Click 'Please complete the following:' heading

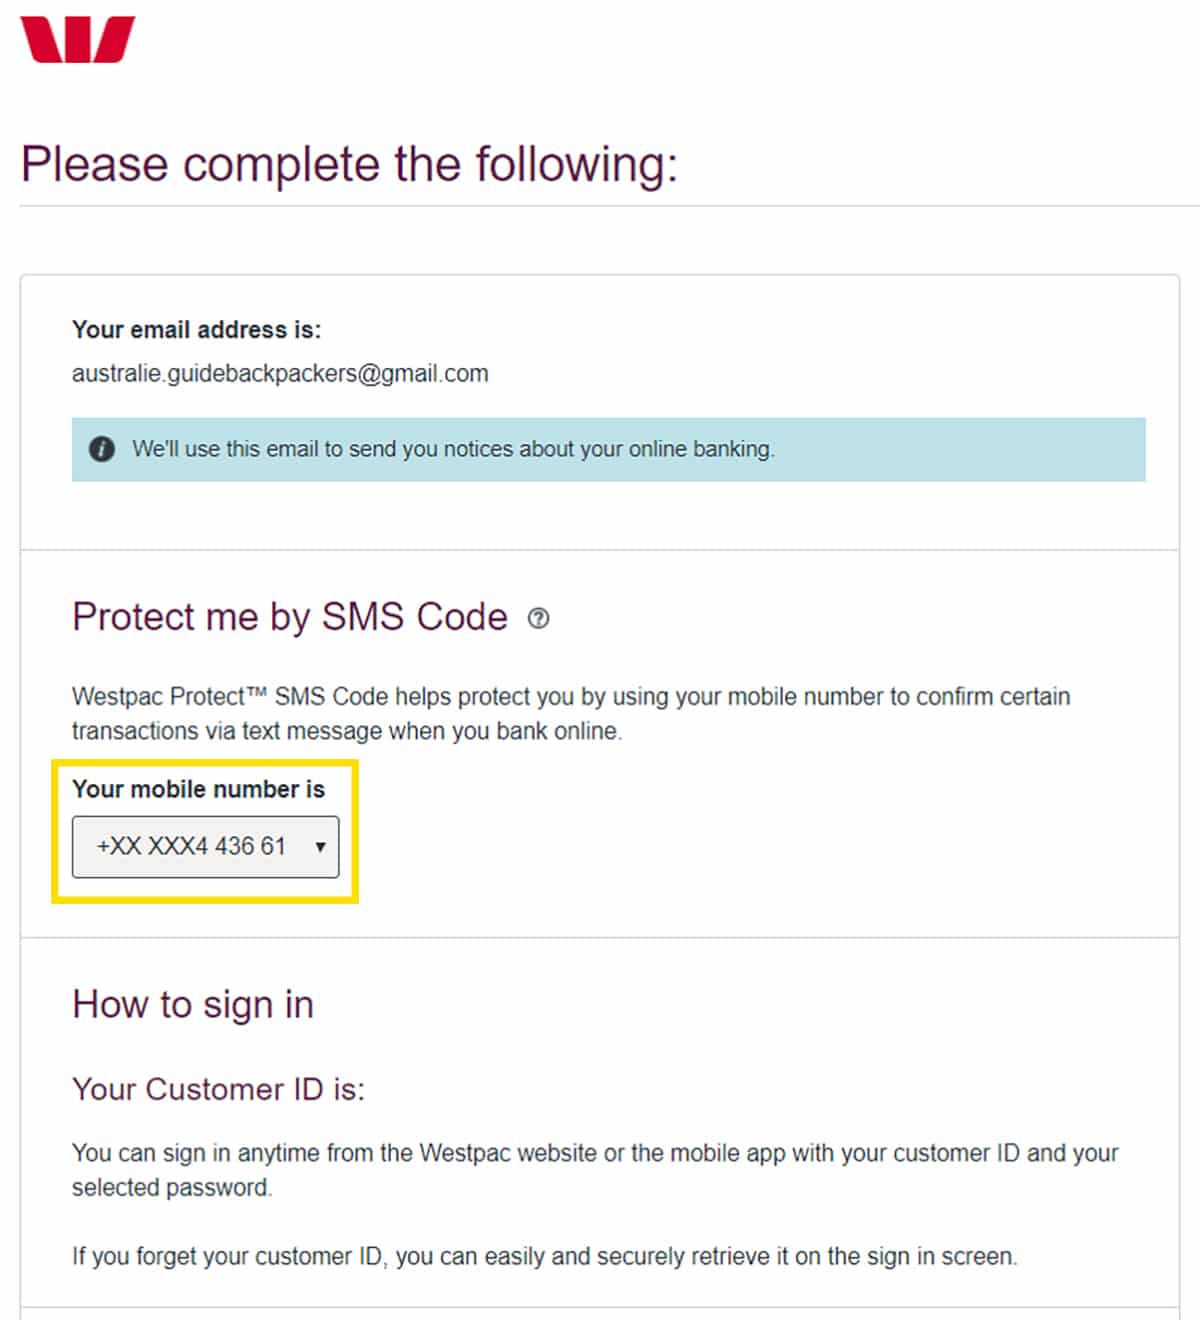tap(349, 165)
